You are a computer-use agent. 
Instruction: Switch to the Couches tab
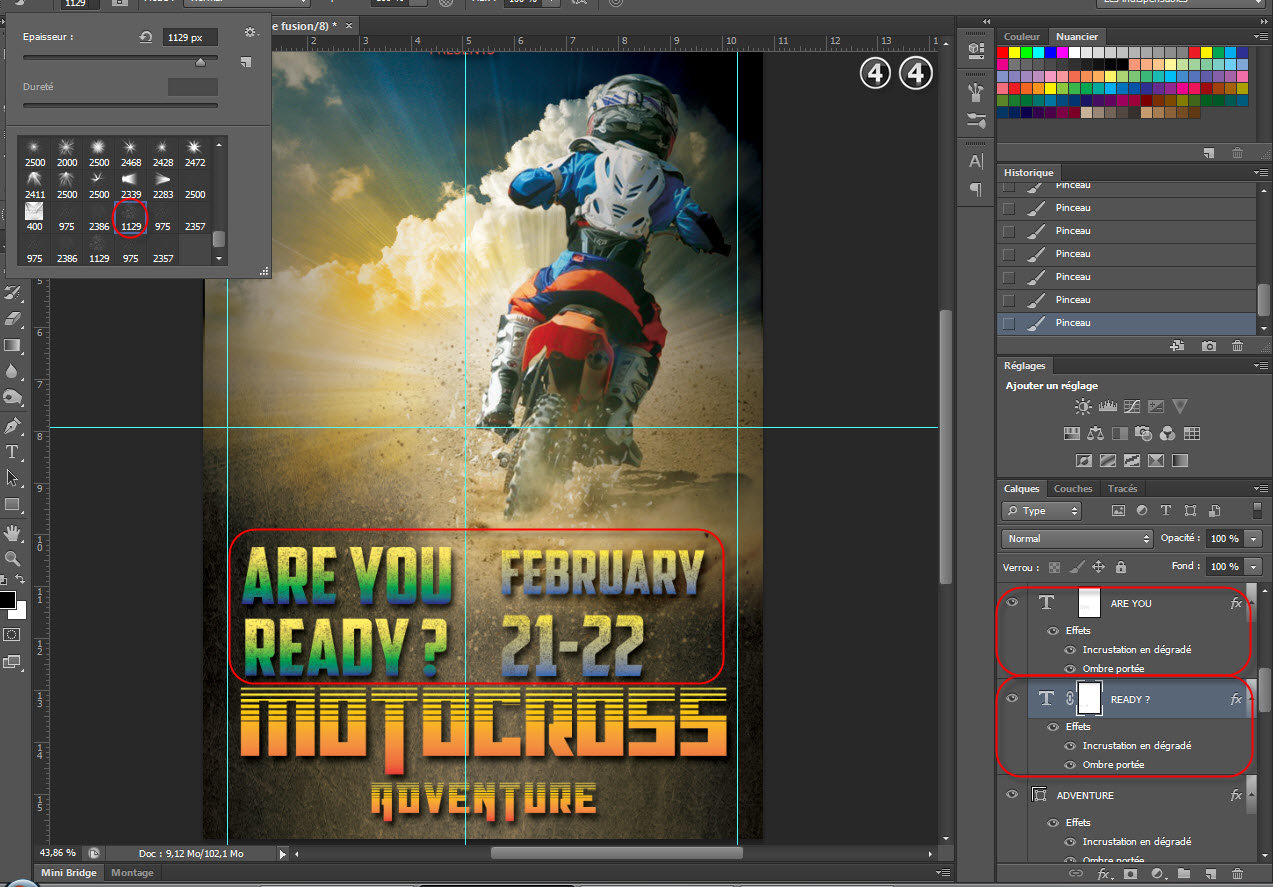[1072, 489]
